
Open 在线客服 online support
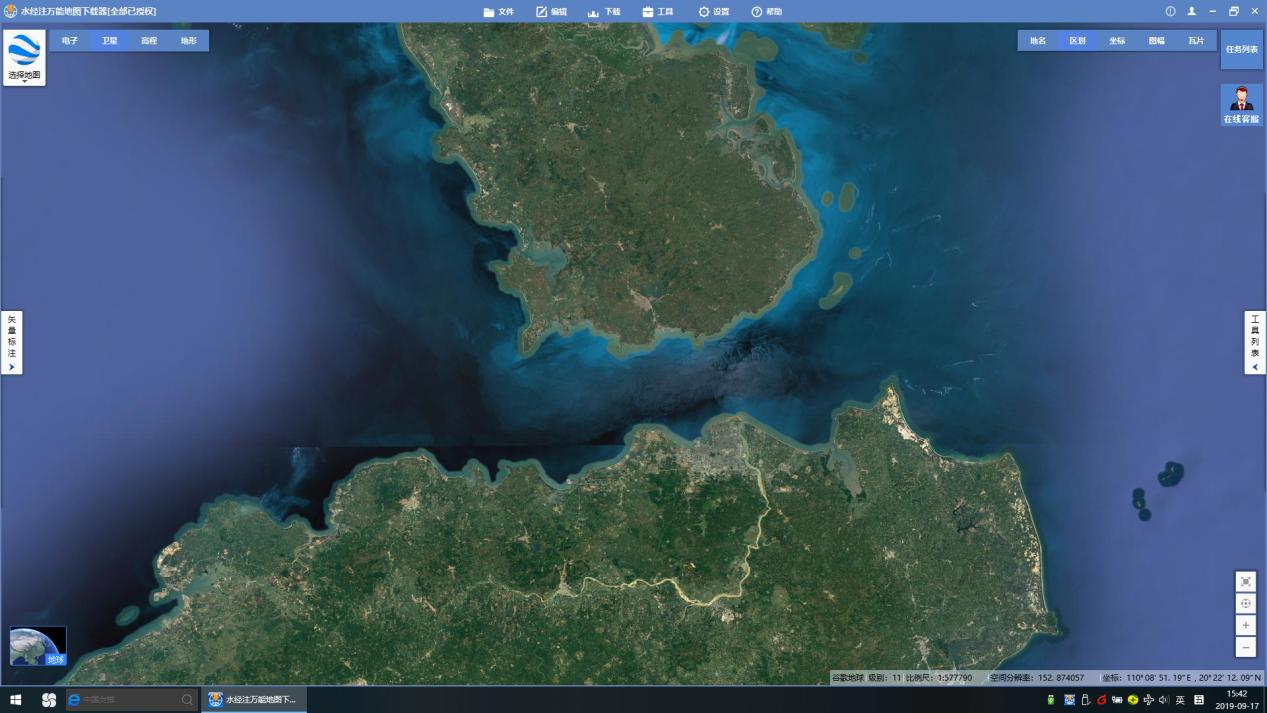click(x=1241, y=105)
